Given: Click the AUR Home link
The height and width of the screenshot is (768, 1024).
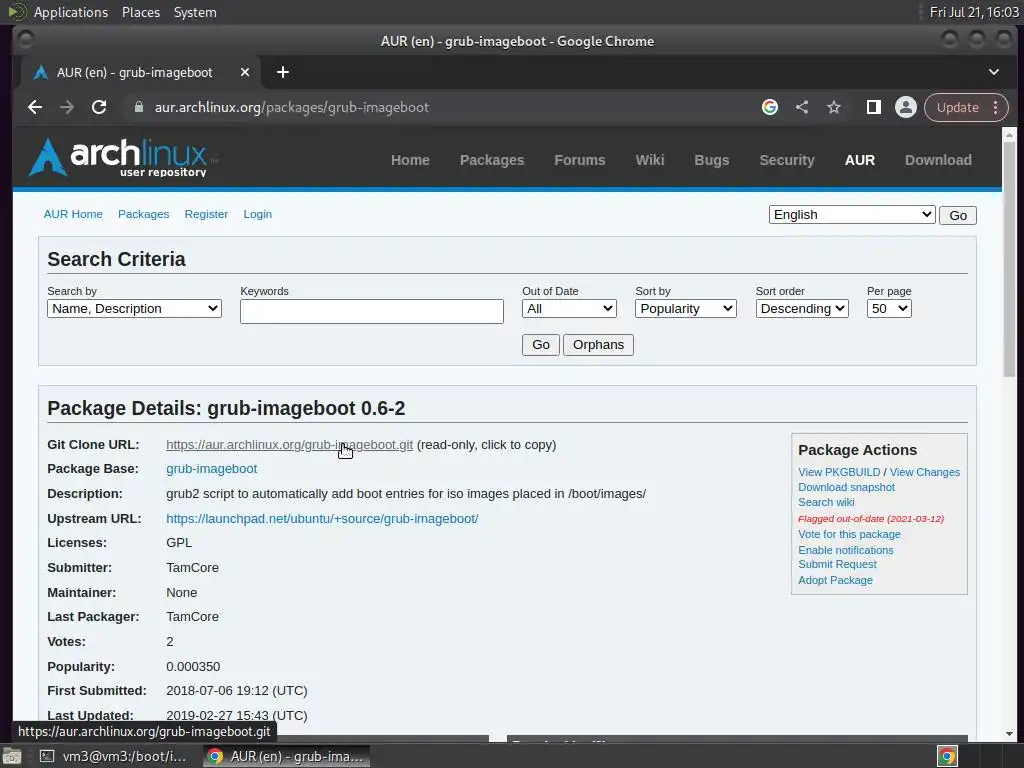Looking at the screenshot, I should (73, 214).
